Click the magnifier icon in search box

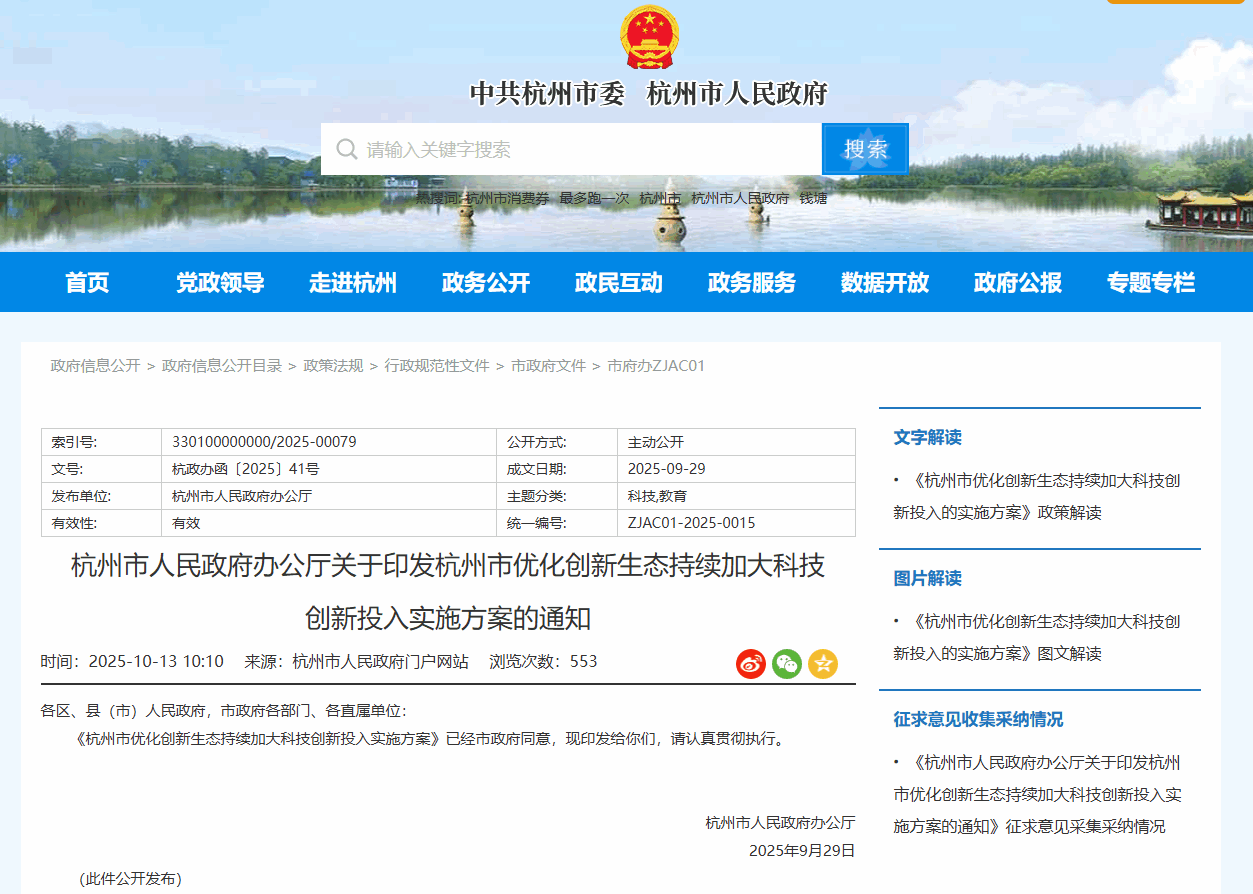click(347, 150)
